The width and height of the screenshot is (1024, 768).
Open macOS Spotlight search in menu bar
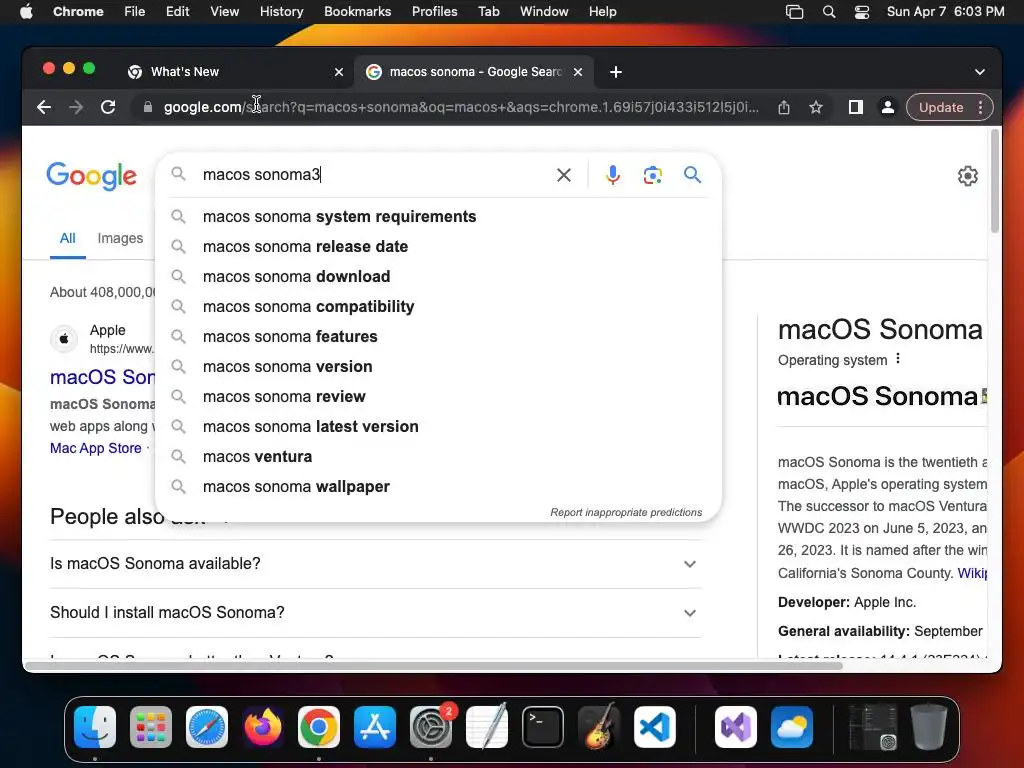click(829, 12)
